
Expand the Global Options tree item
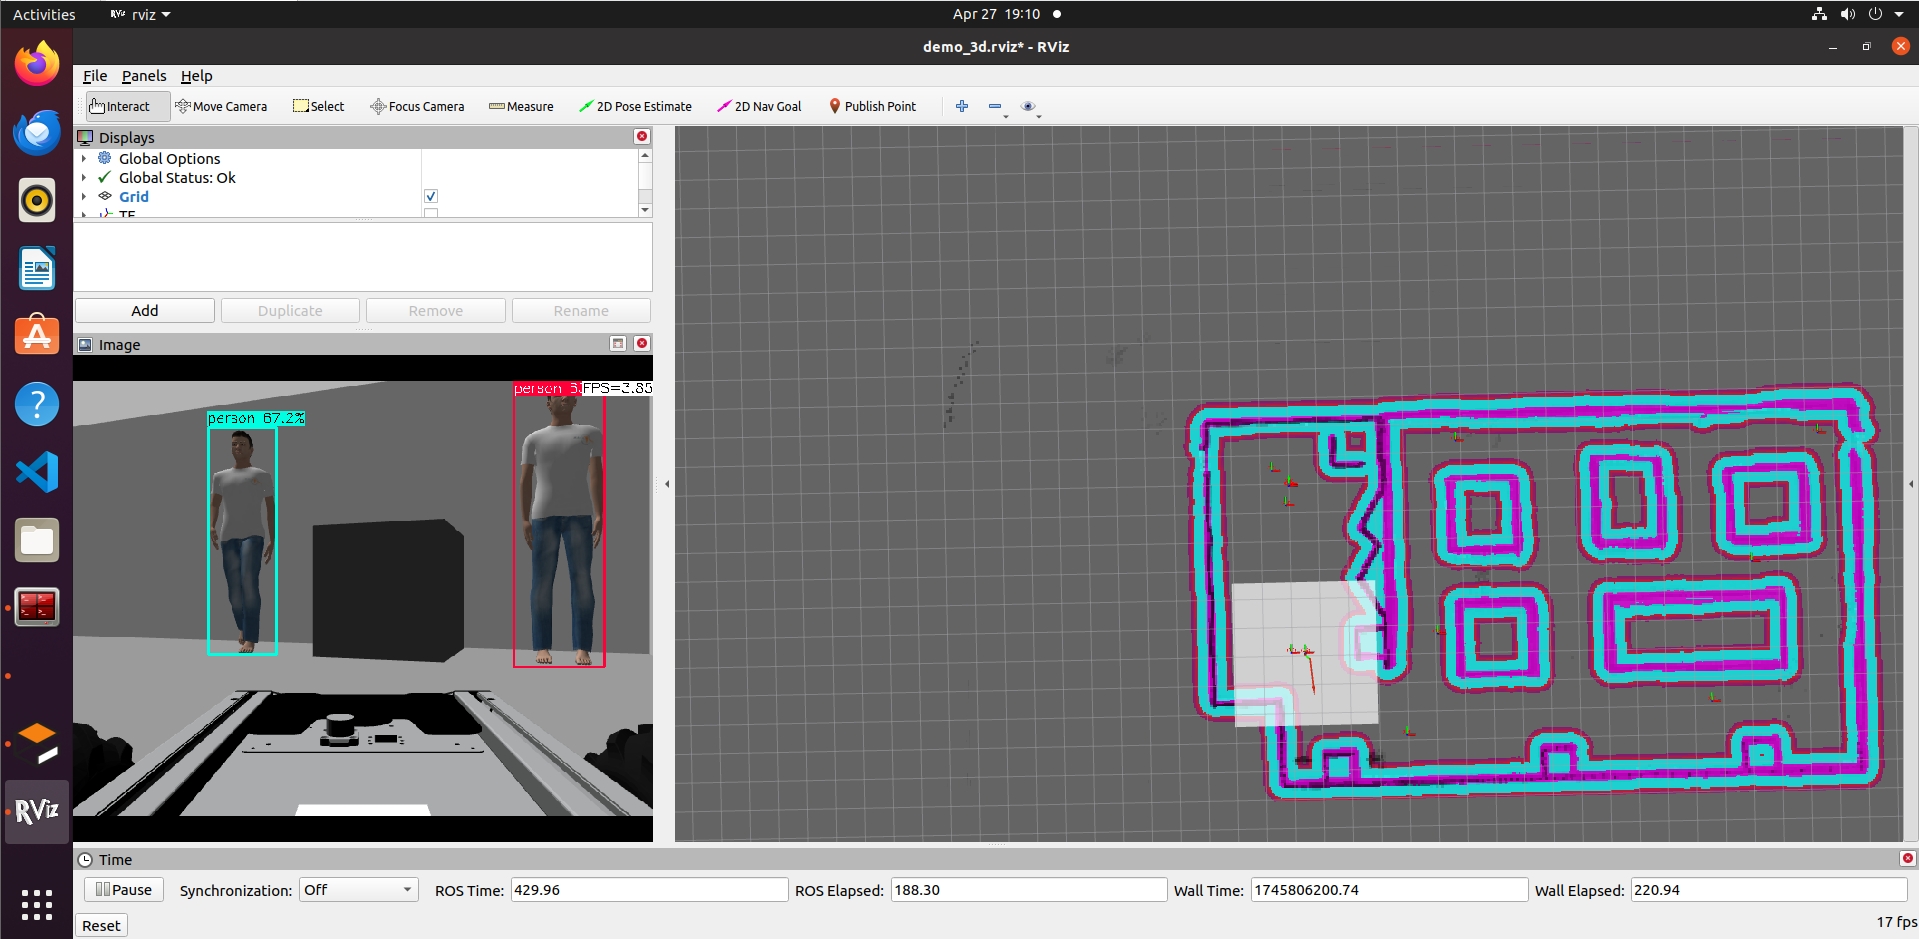(x=84, y=158)
